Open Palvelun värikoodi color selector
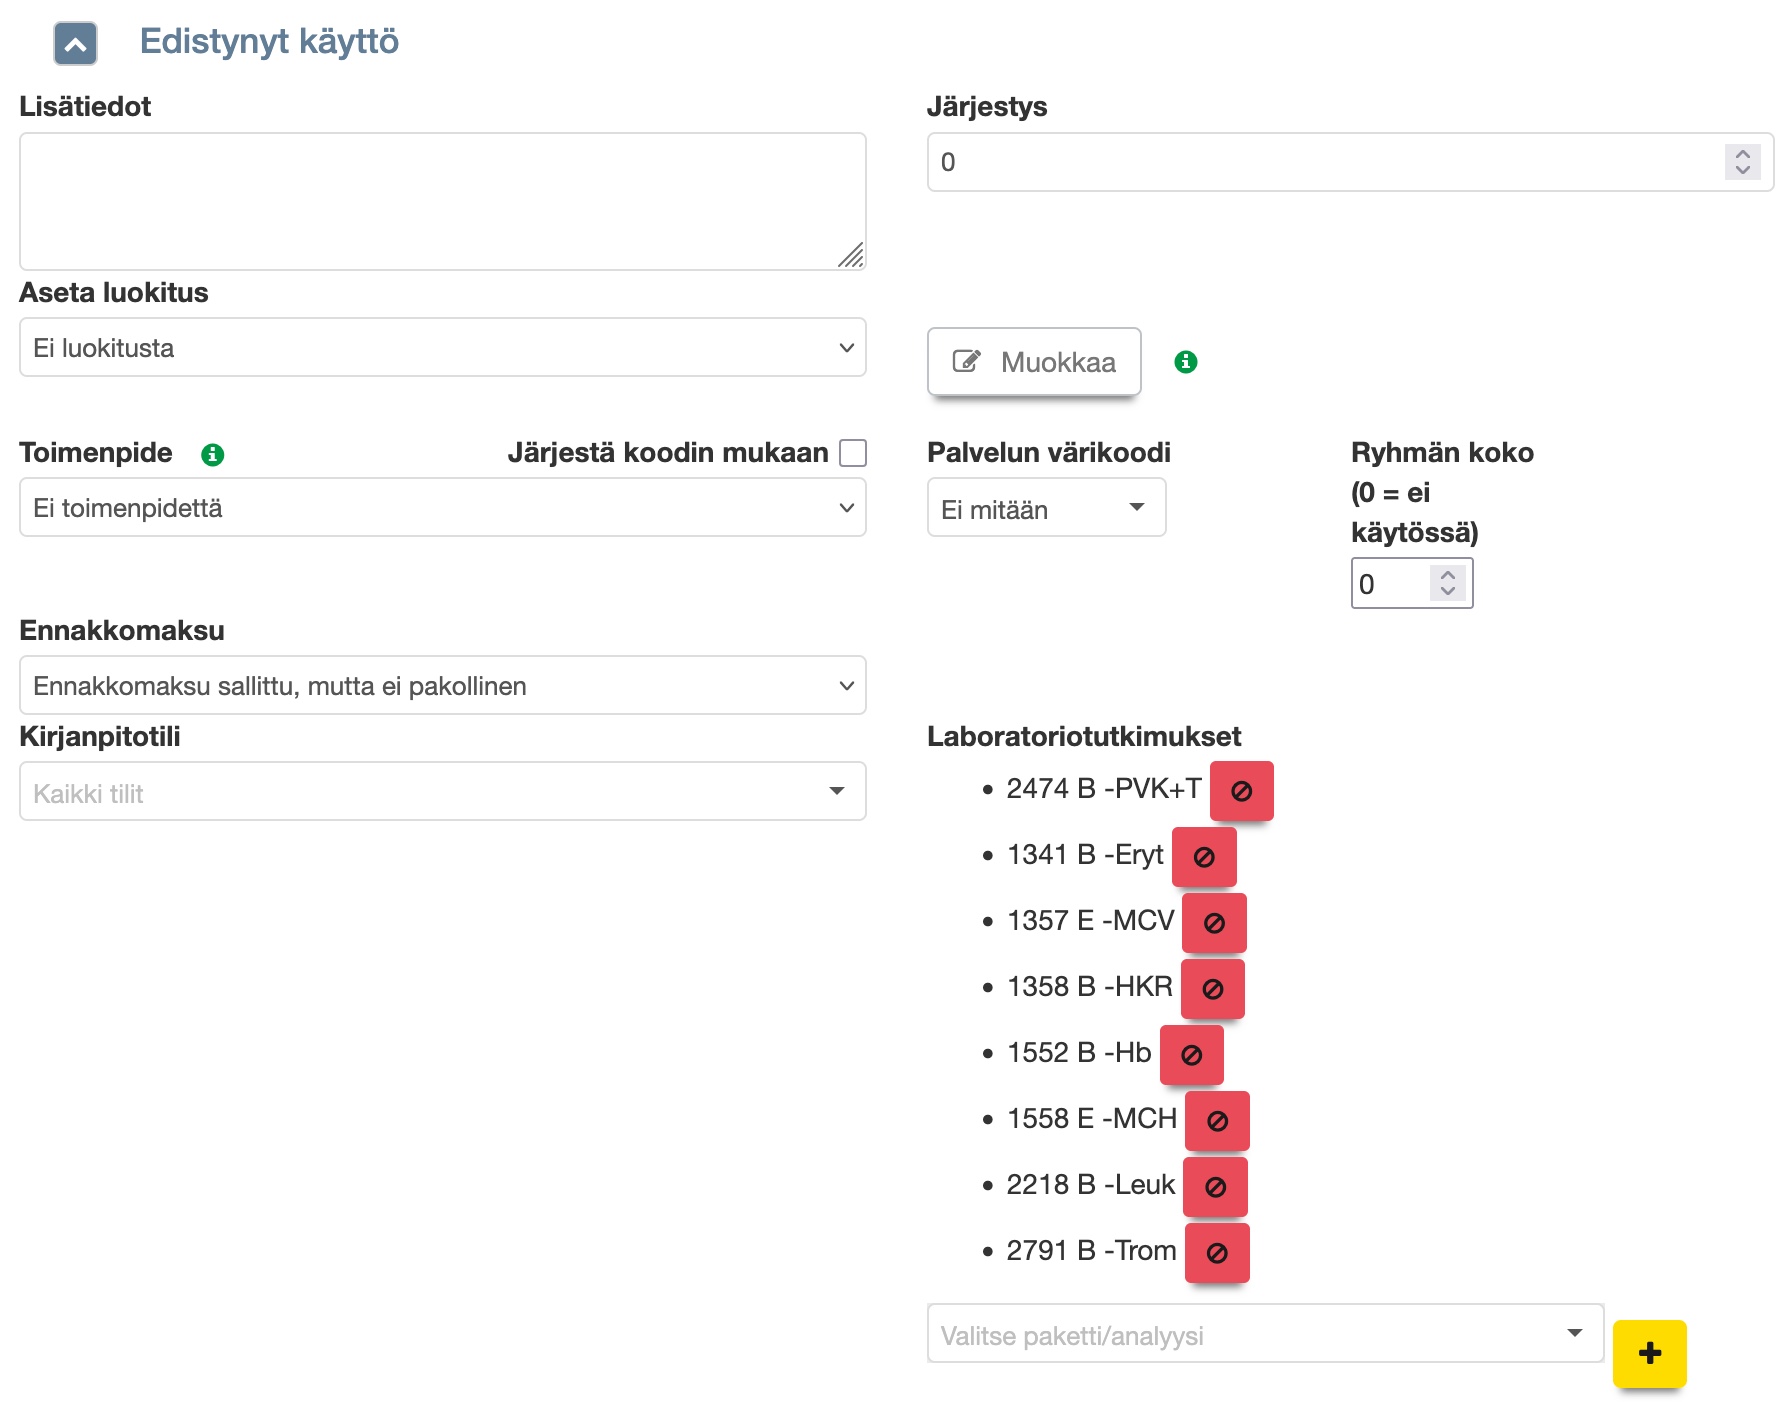Image resolution: width=1778 pixels, height=1402 pixels. 1045,508
